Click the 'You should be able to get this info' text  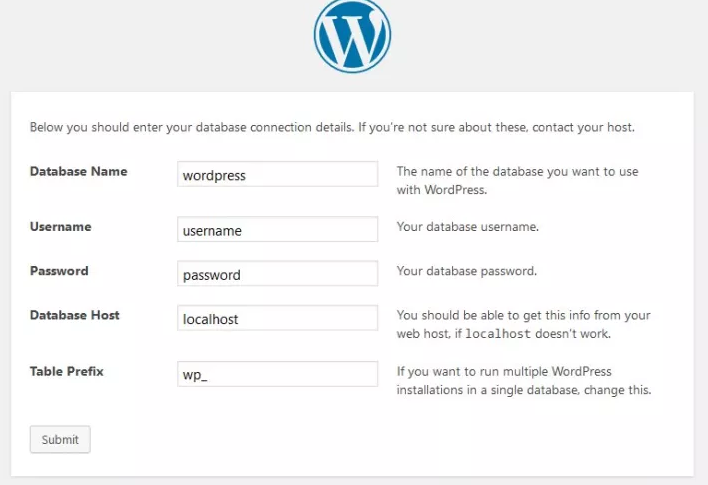(x=523, y=324)
